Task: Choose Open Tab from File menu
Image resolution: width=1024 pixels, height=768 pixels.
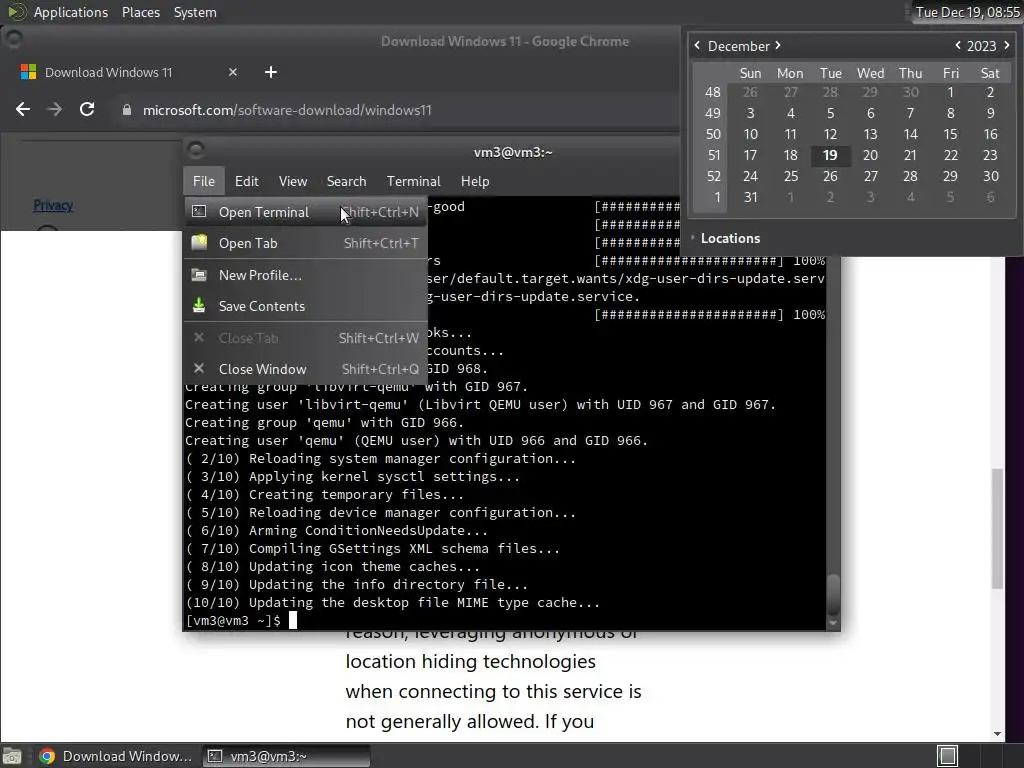Action: (x=305, y=242)
